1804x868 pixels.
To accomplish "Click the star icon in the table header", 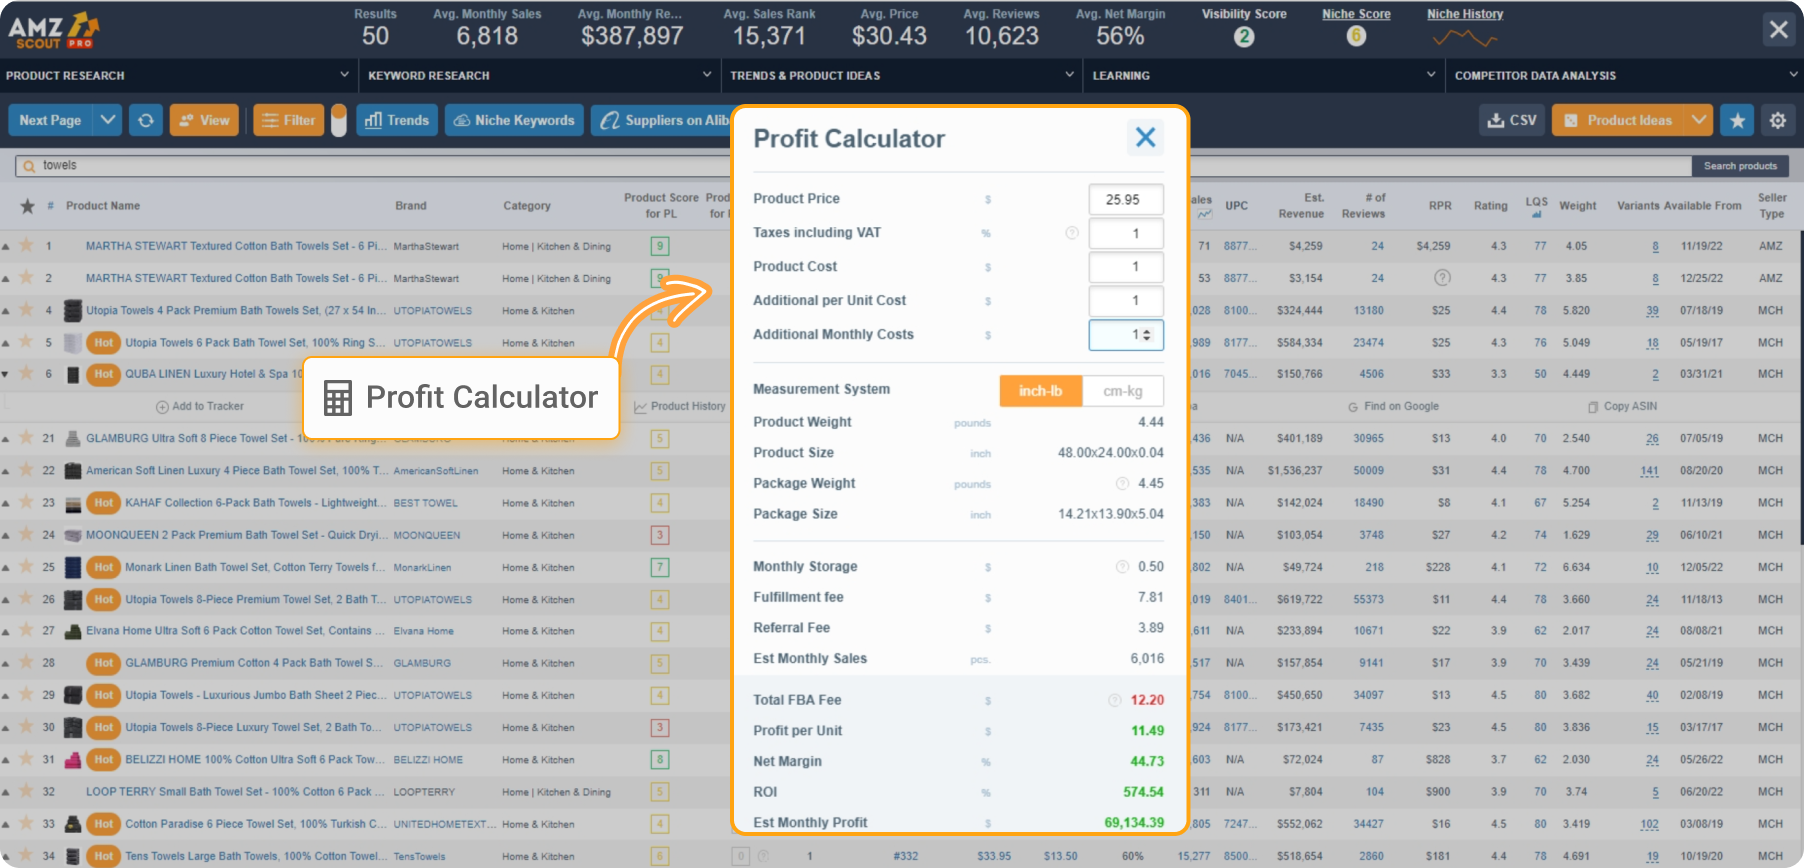I will tap(27, 206).
